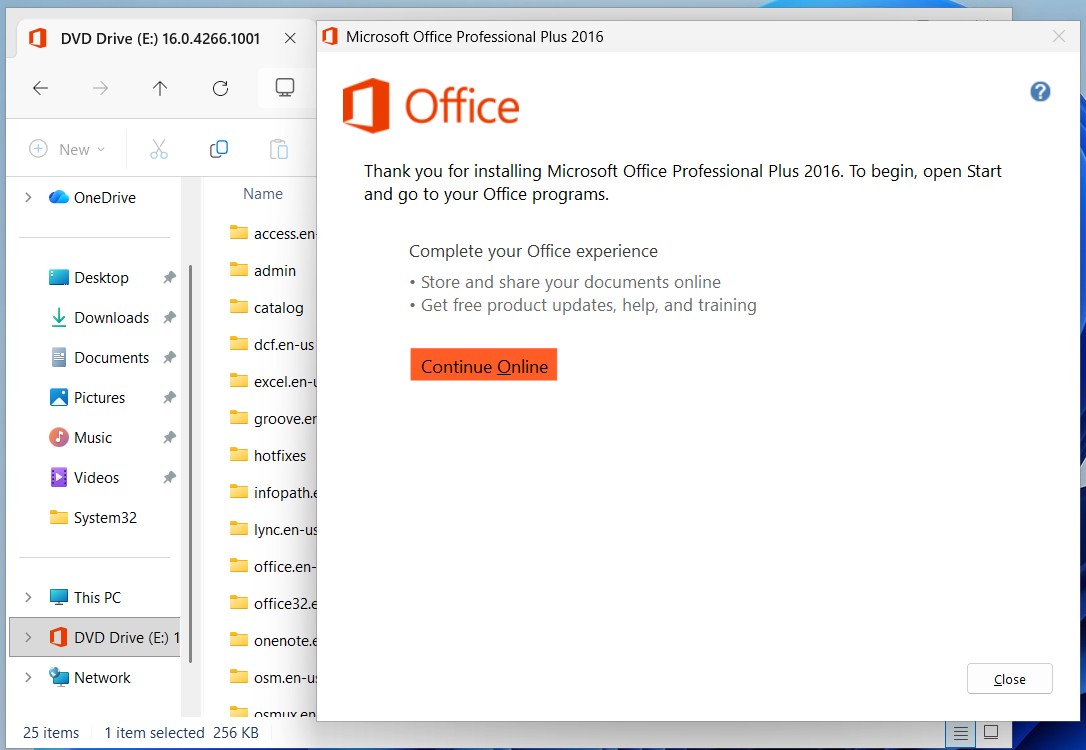Sort files by Name column header
This screenshot has height=750, width=1086.
coord(263,194)
